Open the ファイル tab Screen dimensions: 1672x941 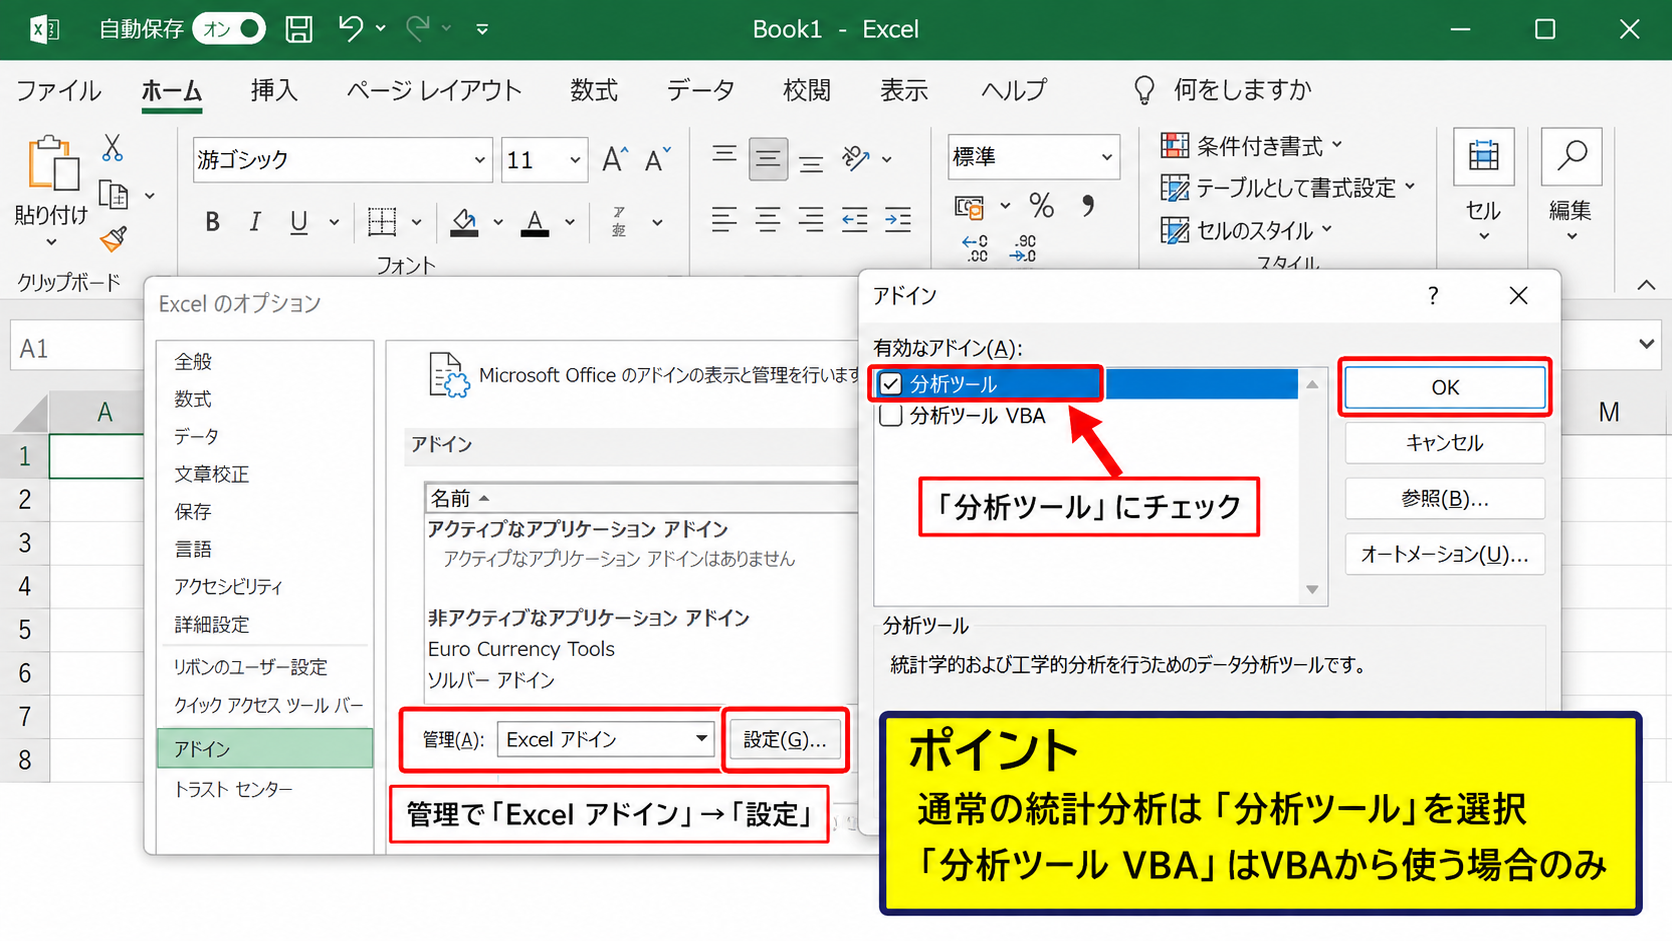58,90
